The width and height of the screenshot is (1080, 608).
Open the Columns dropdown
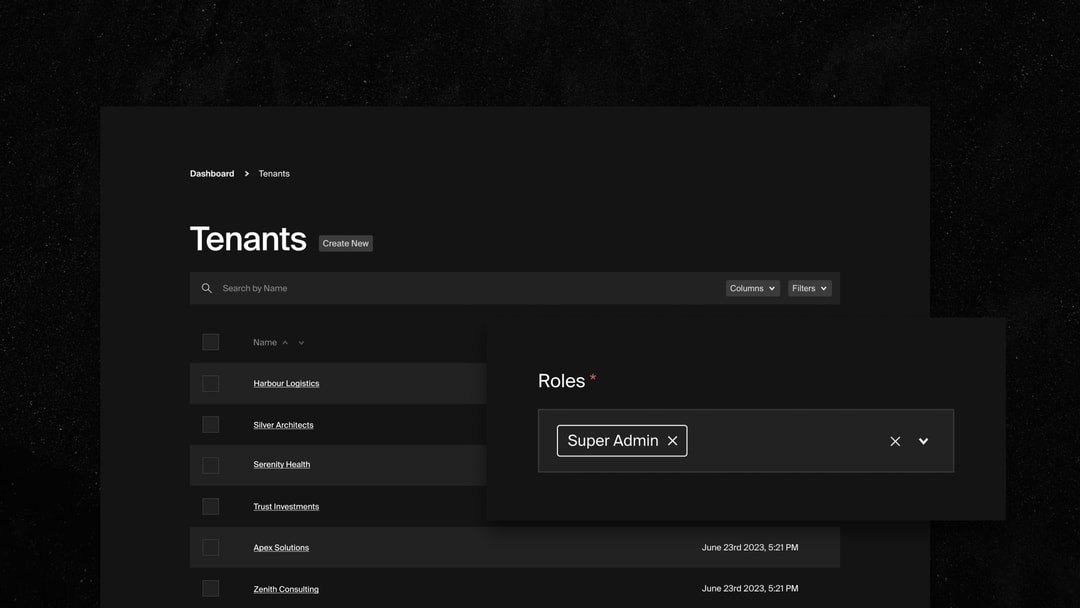[x=752, y=288]
